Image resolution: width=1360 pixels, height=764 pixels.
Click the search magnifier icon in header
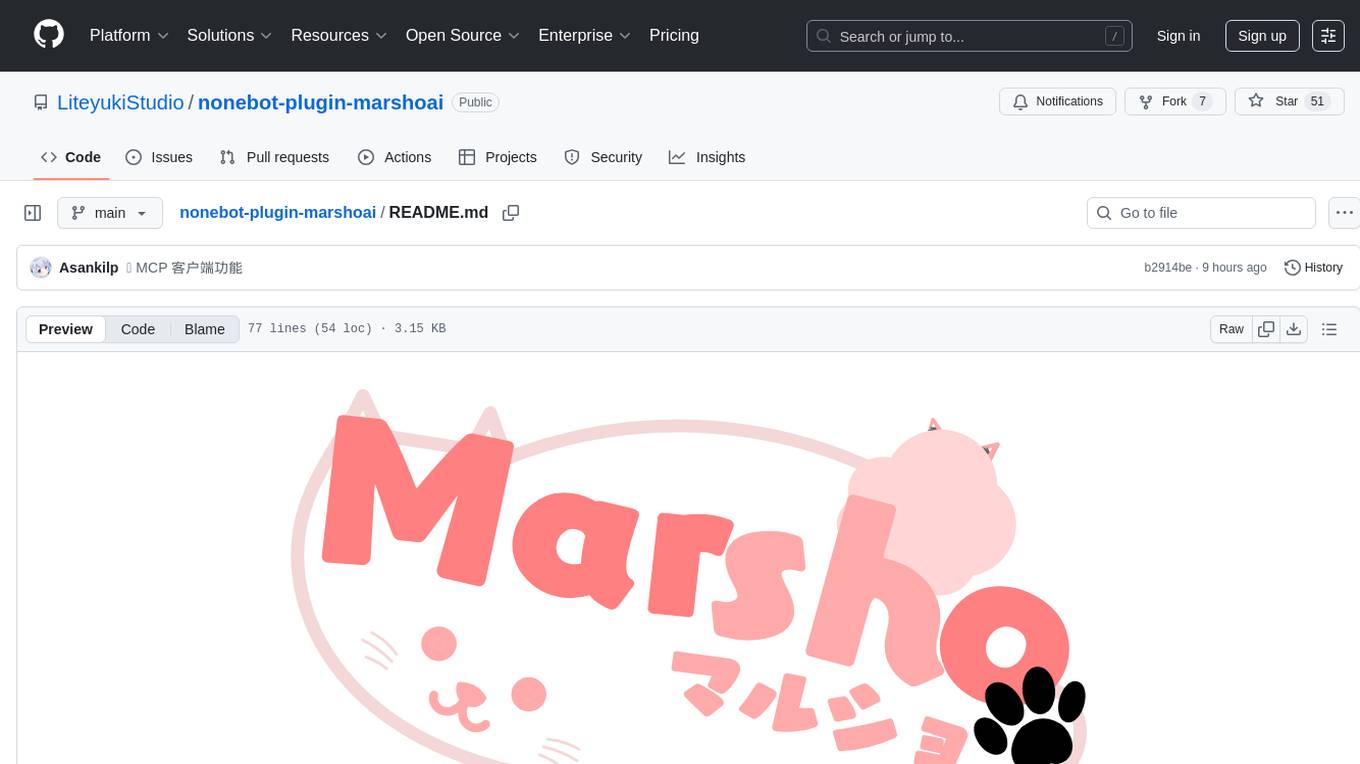[x=824, y=36]
